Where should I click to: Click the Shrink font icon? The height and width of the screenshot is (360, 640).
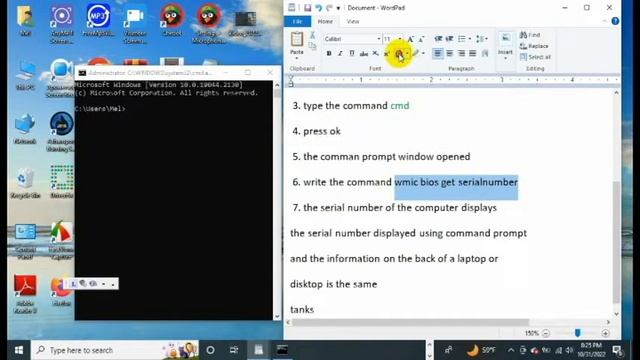click(x=422, y=39)
